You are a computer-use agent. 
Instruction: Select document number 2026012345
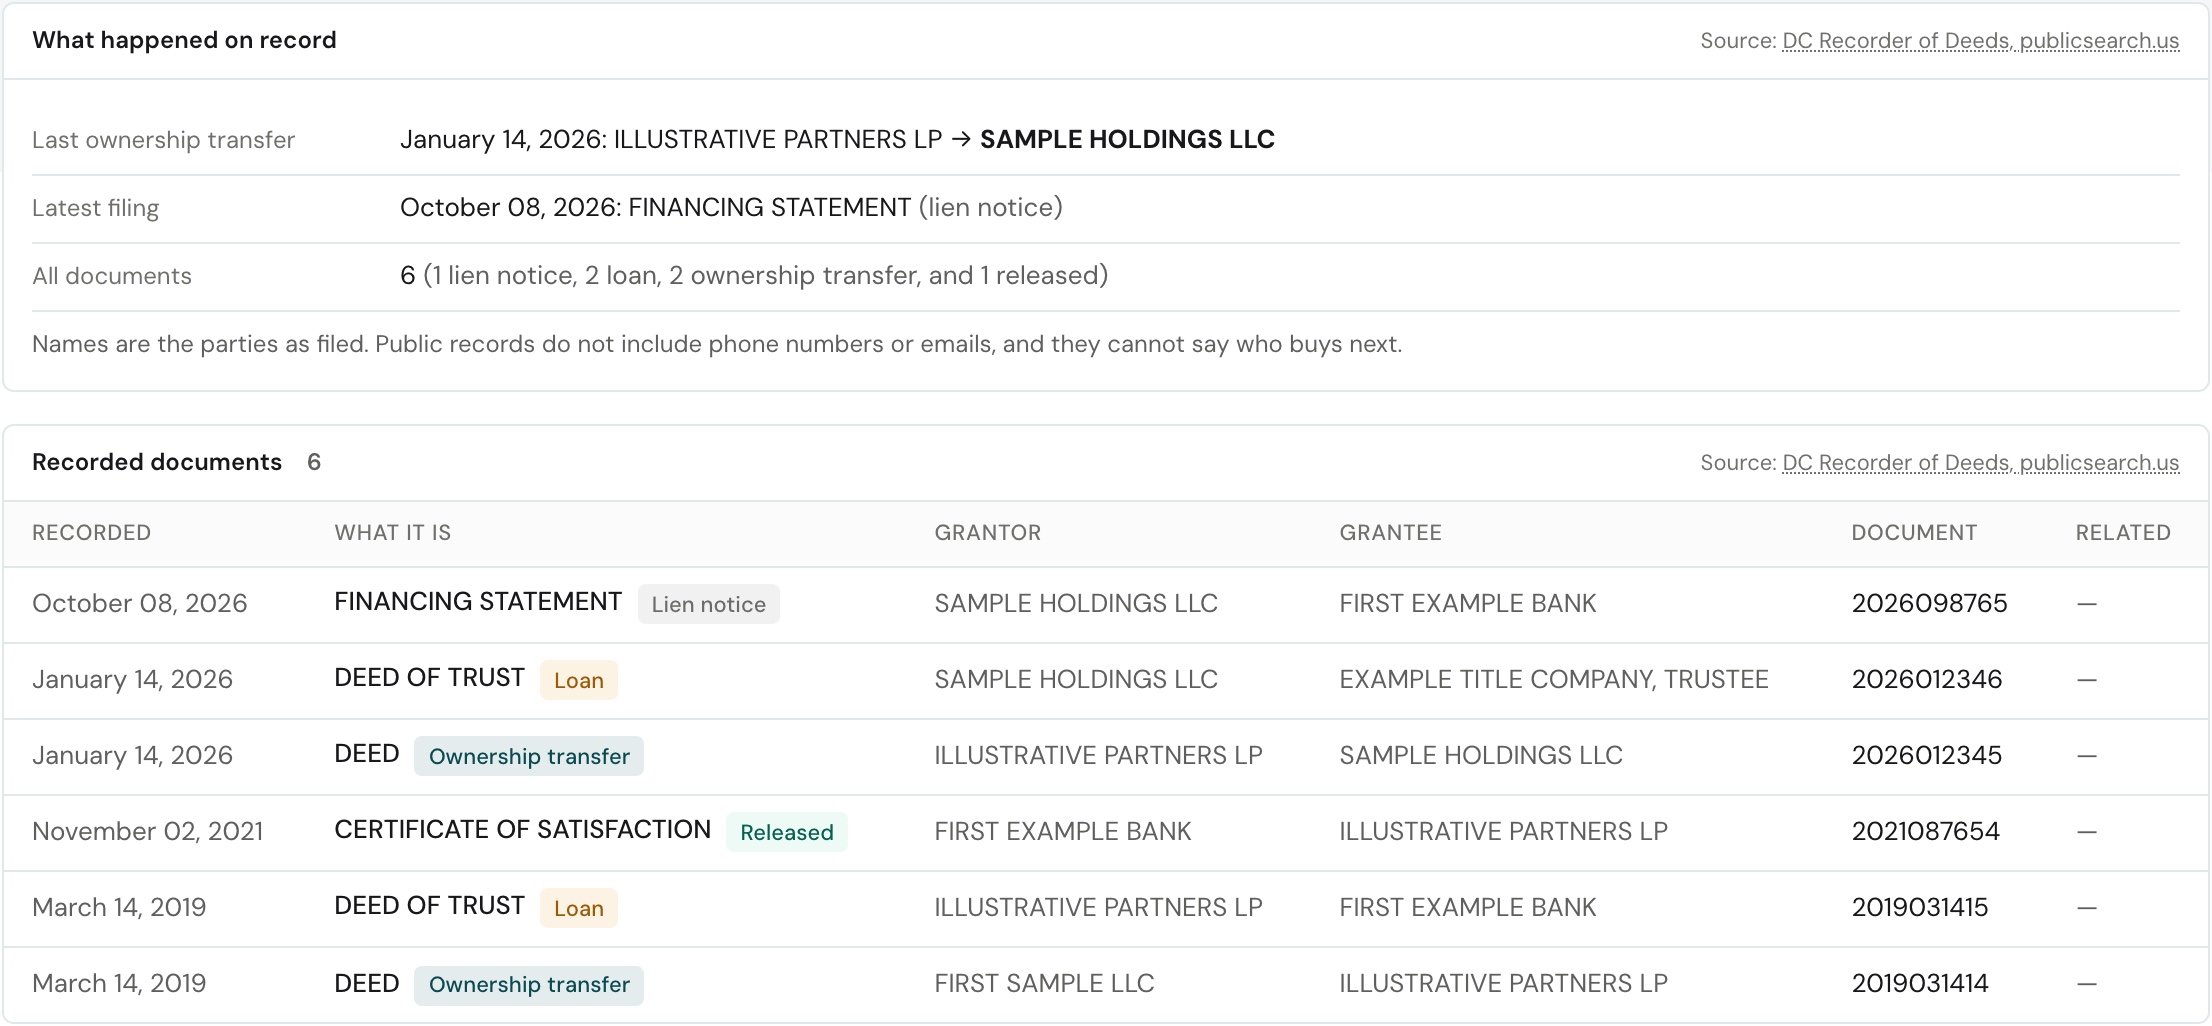1927,756
